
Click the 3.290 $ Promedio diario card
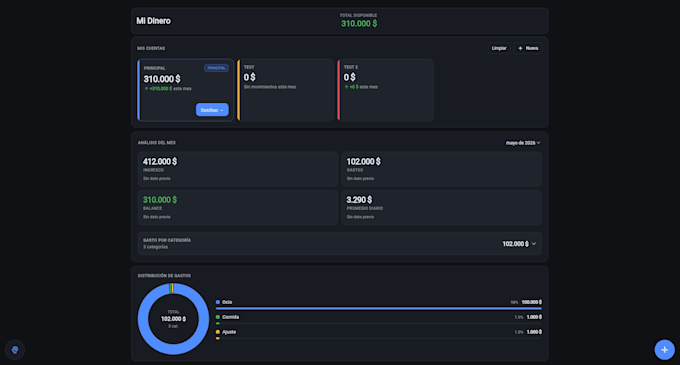[x=441, y=207]
